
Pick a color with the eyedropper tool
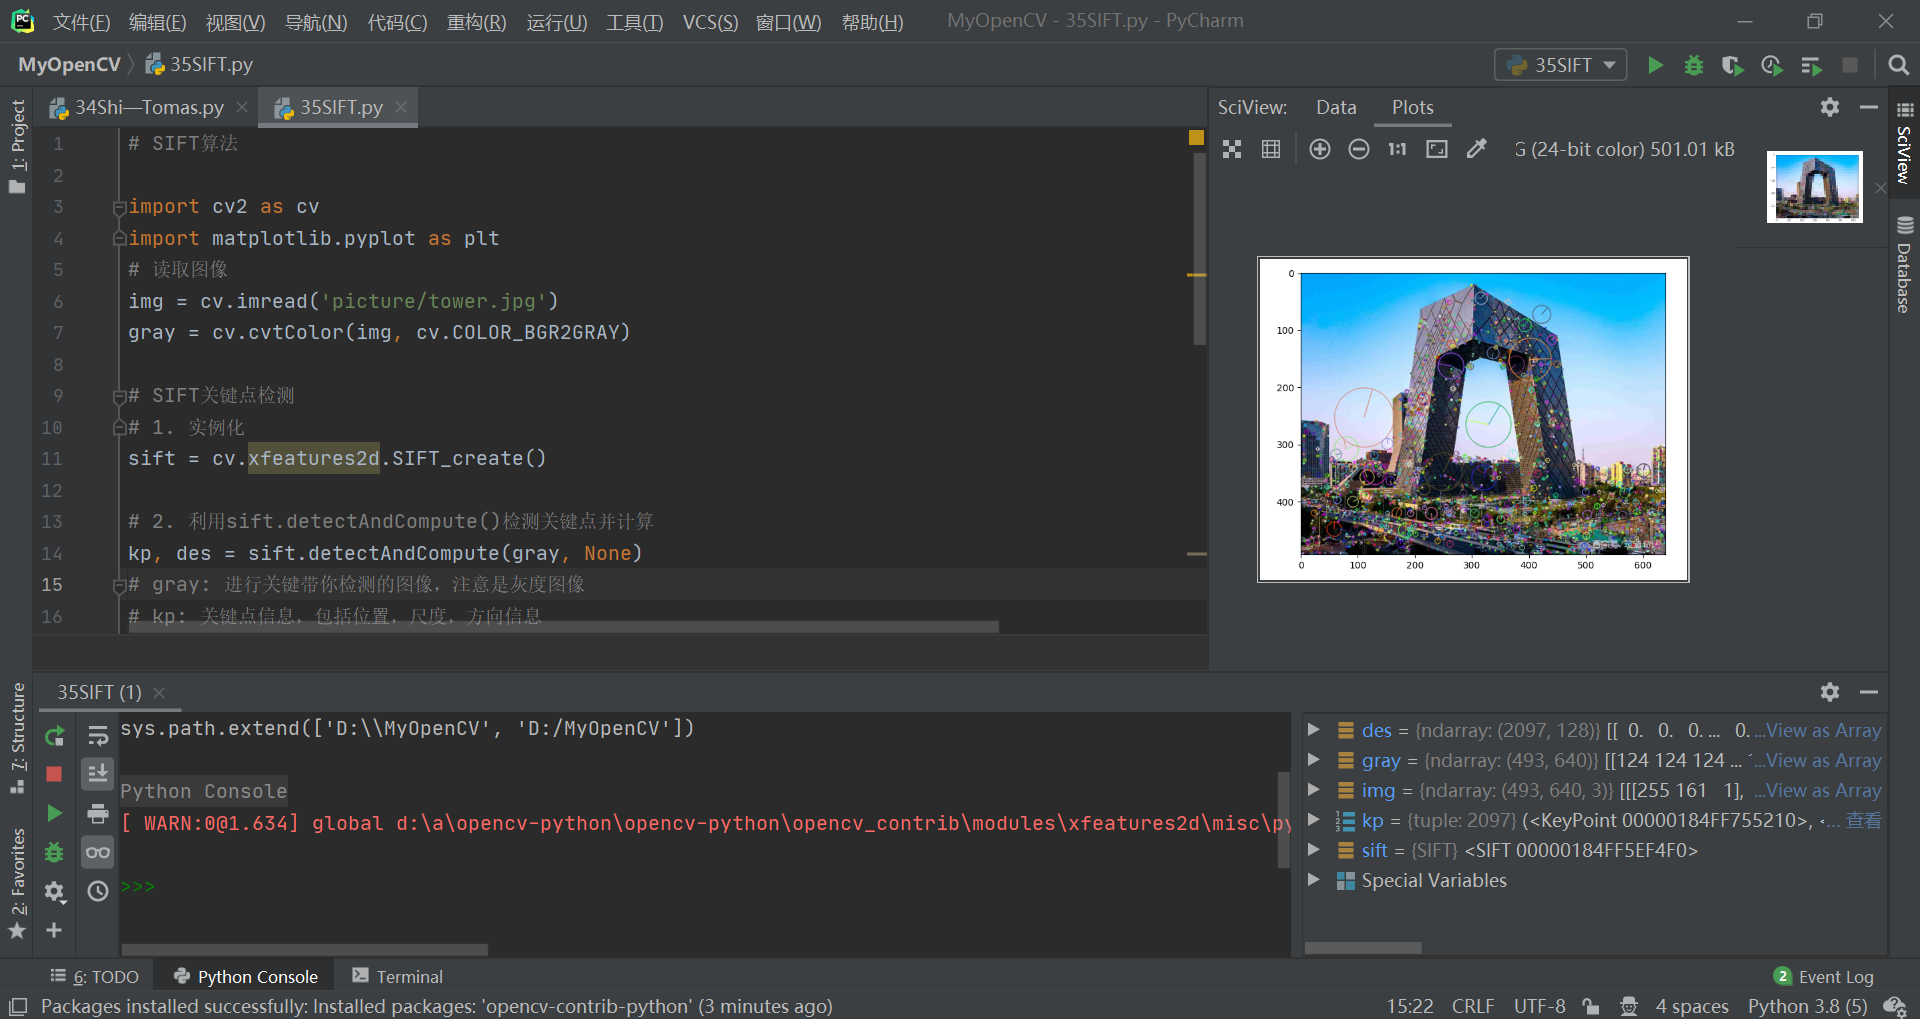tap(1477, 148)
